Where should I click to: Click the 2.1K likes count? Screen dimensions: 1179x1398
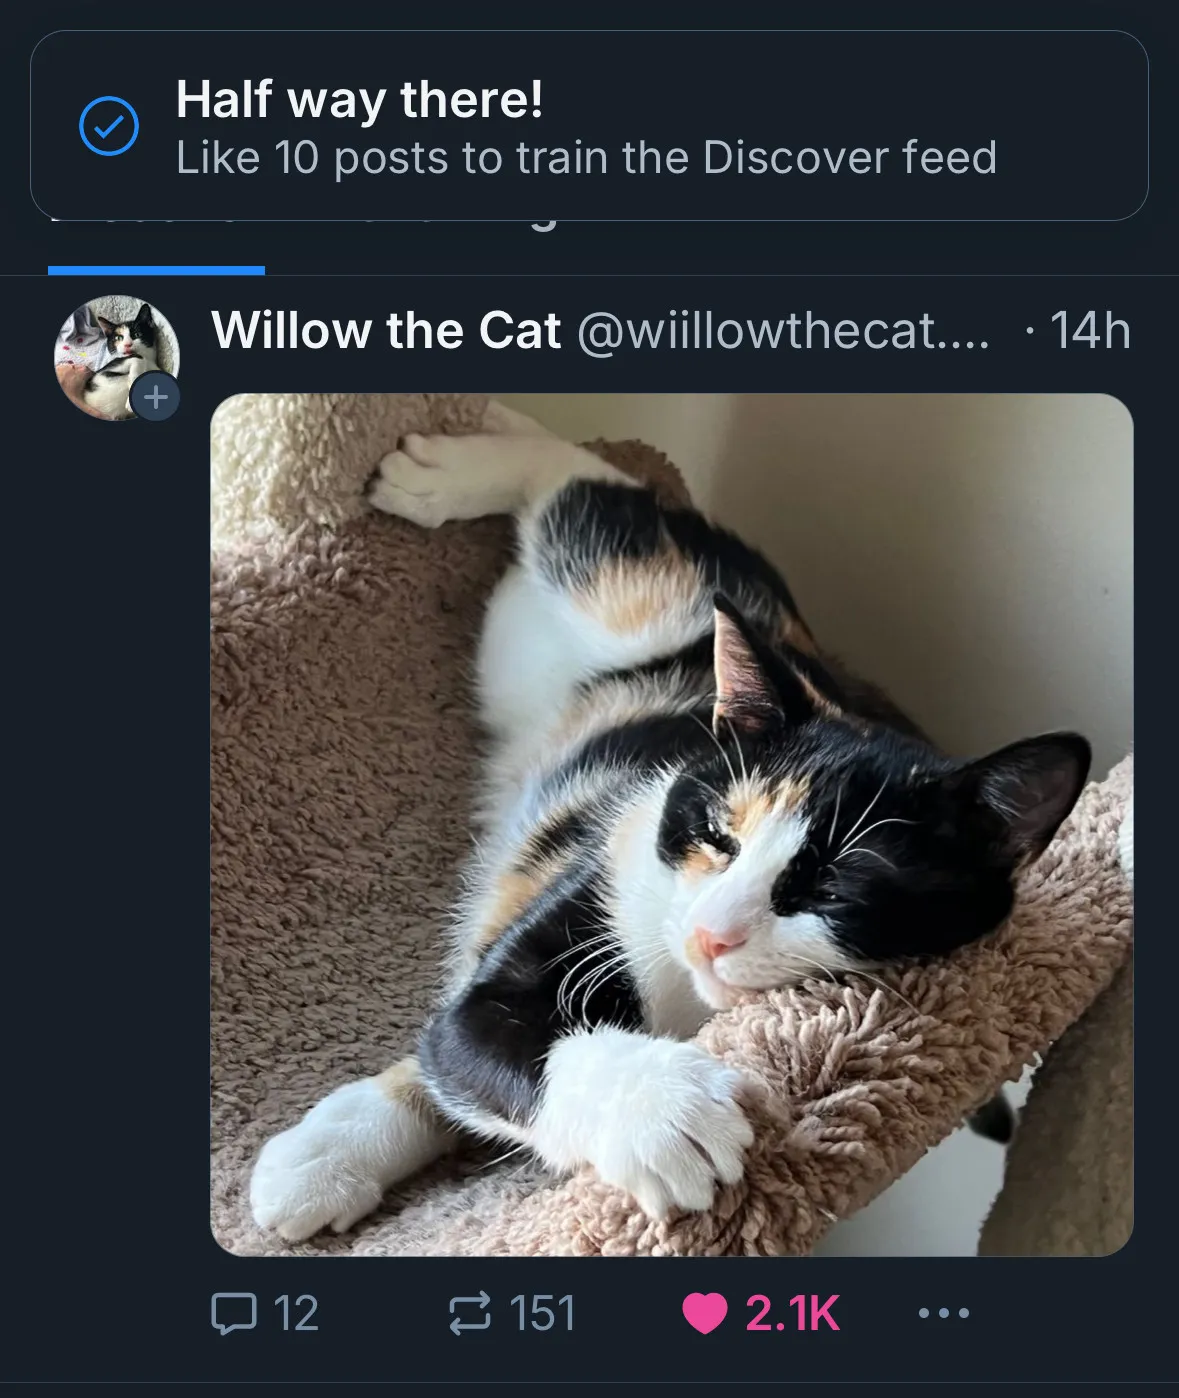coord(792,1313)
